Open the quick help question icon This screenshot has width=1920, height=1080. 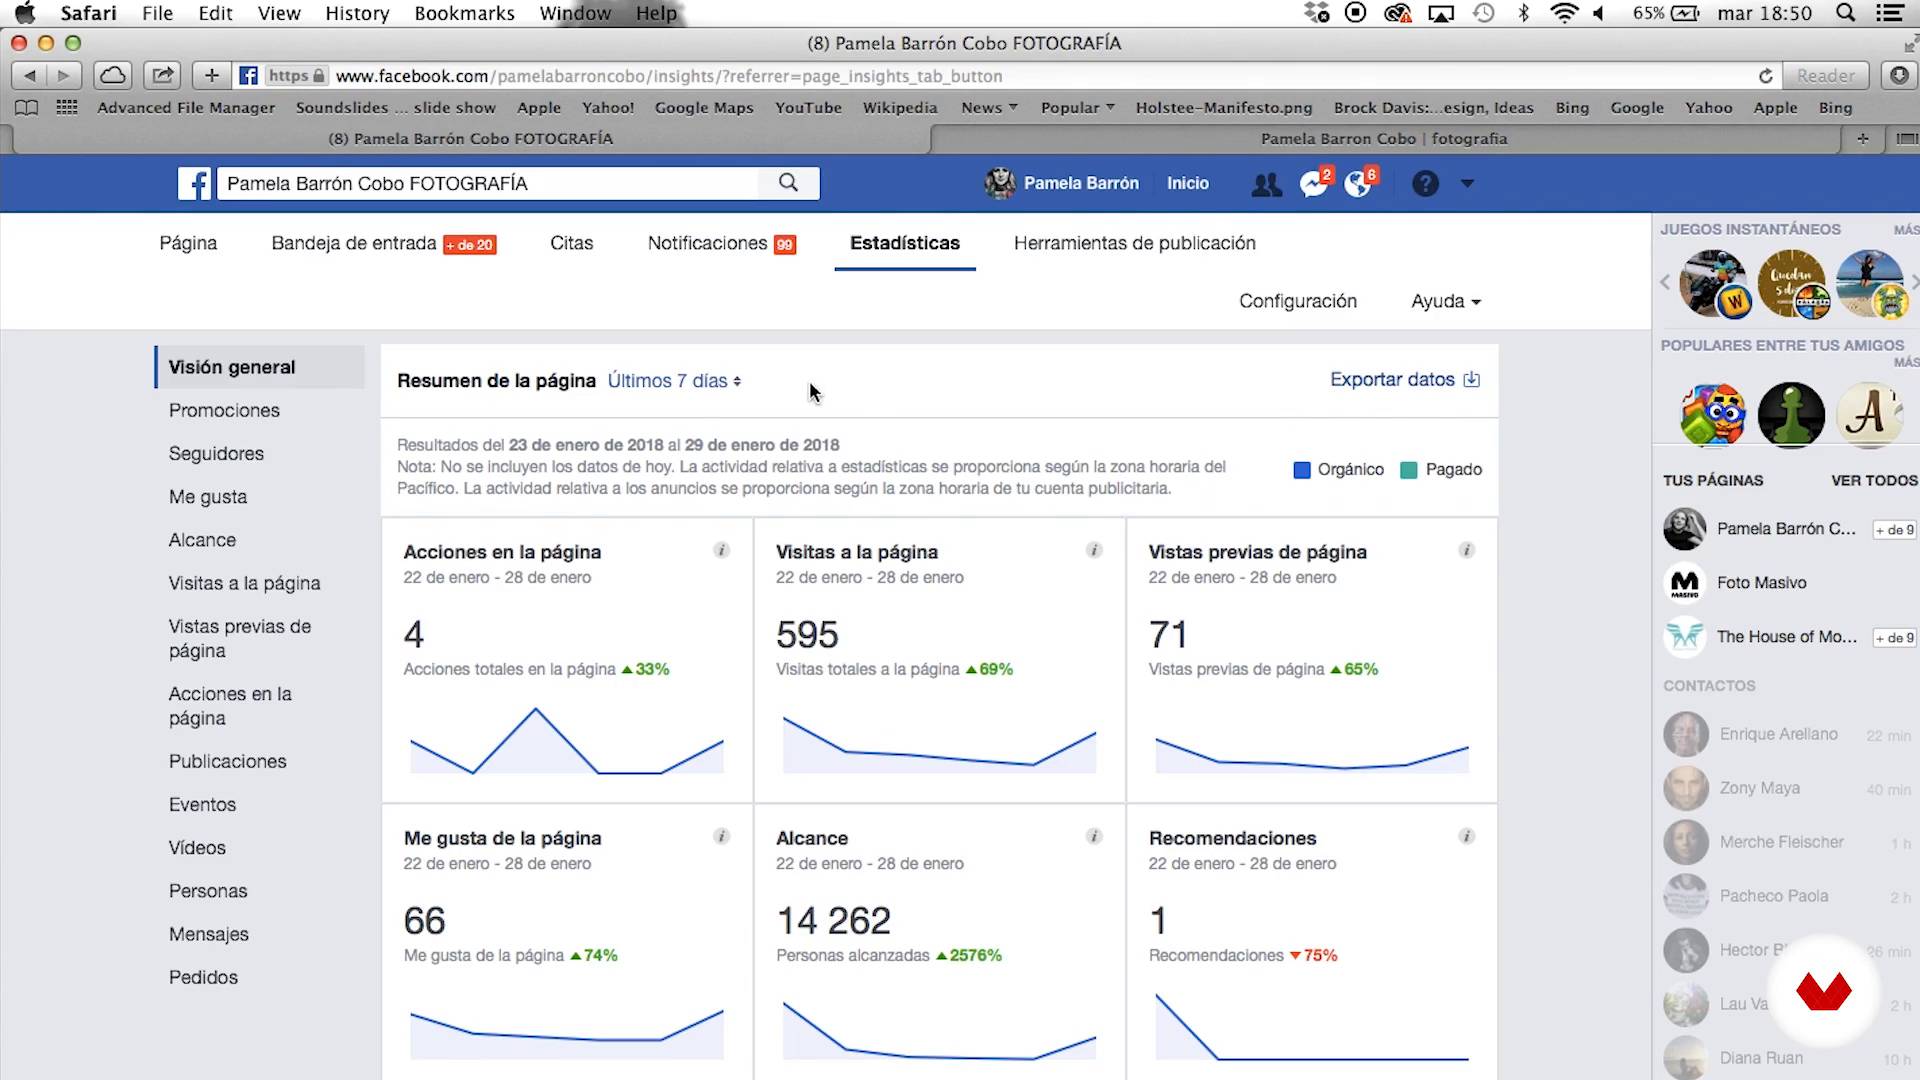1425,184
